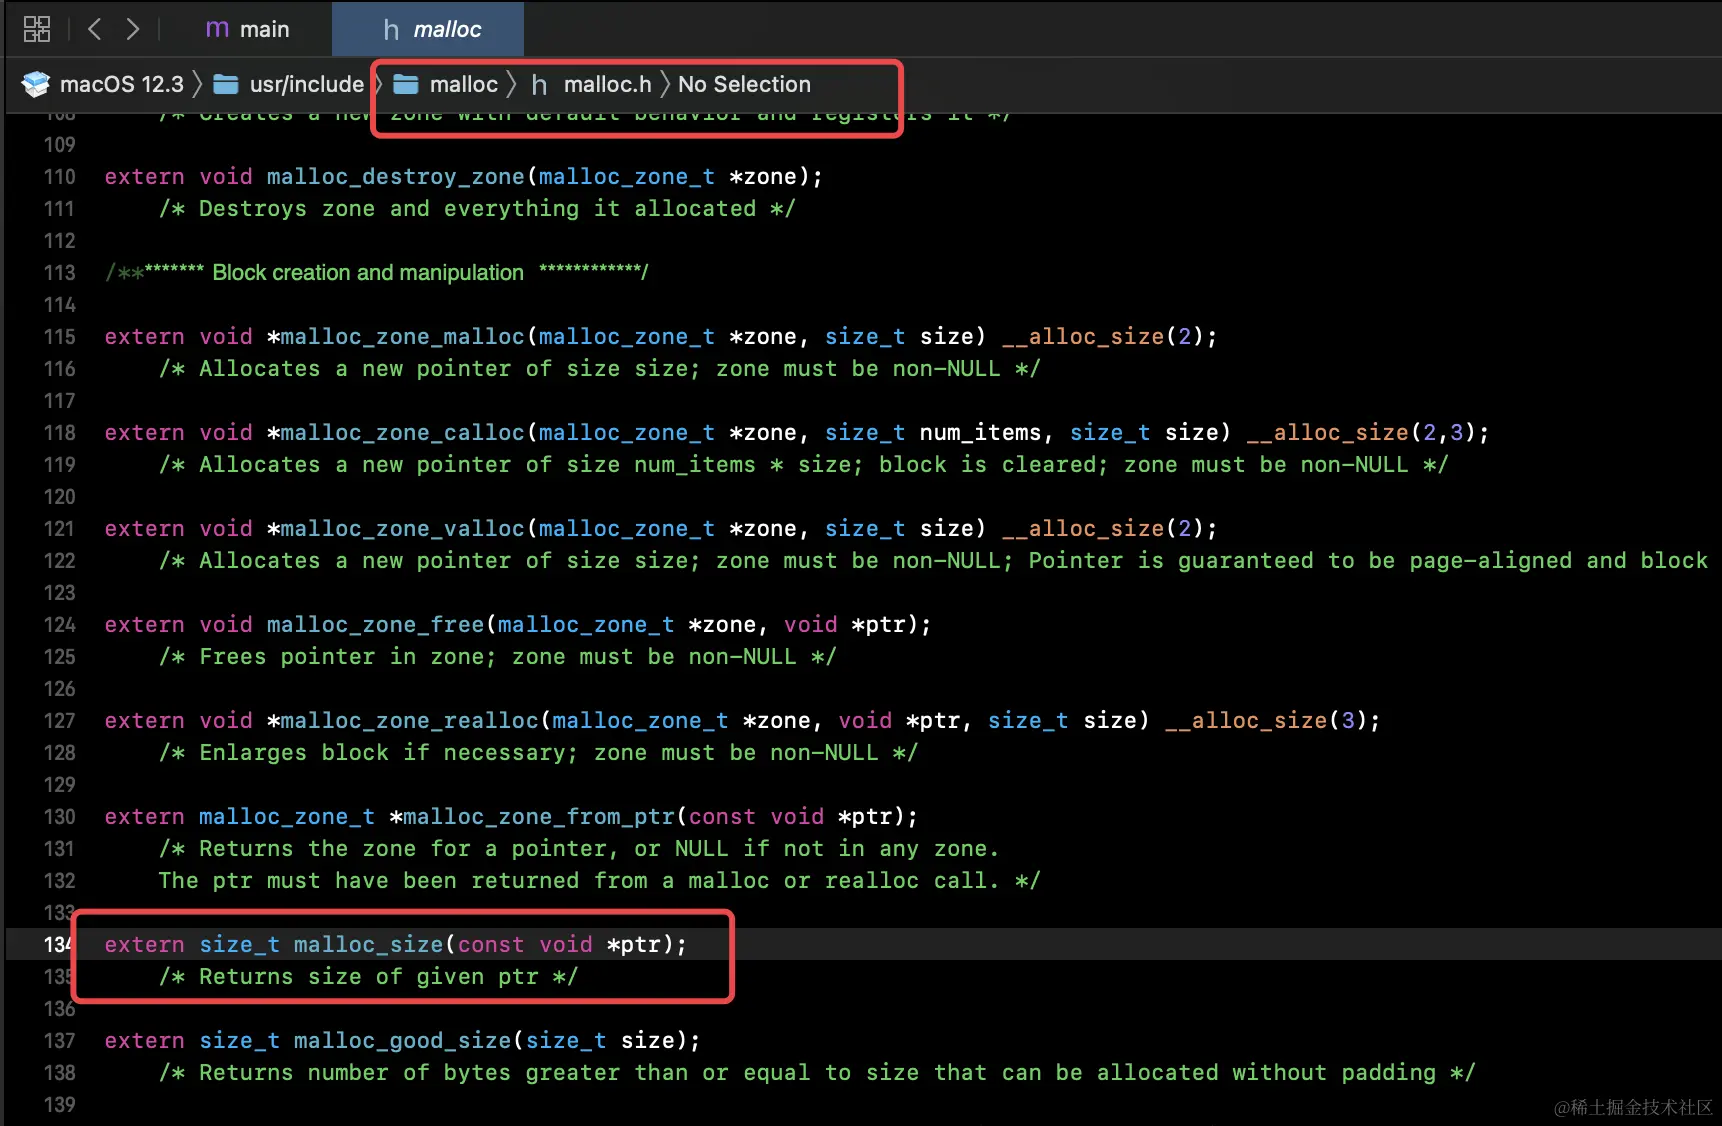This screenshot has height=1126, width=1722.
Task: Click 'Frees pointer in zone' comment
Action: 497,657
